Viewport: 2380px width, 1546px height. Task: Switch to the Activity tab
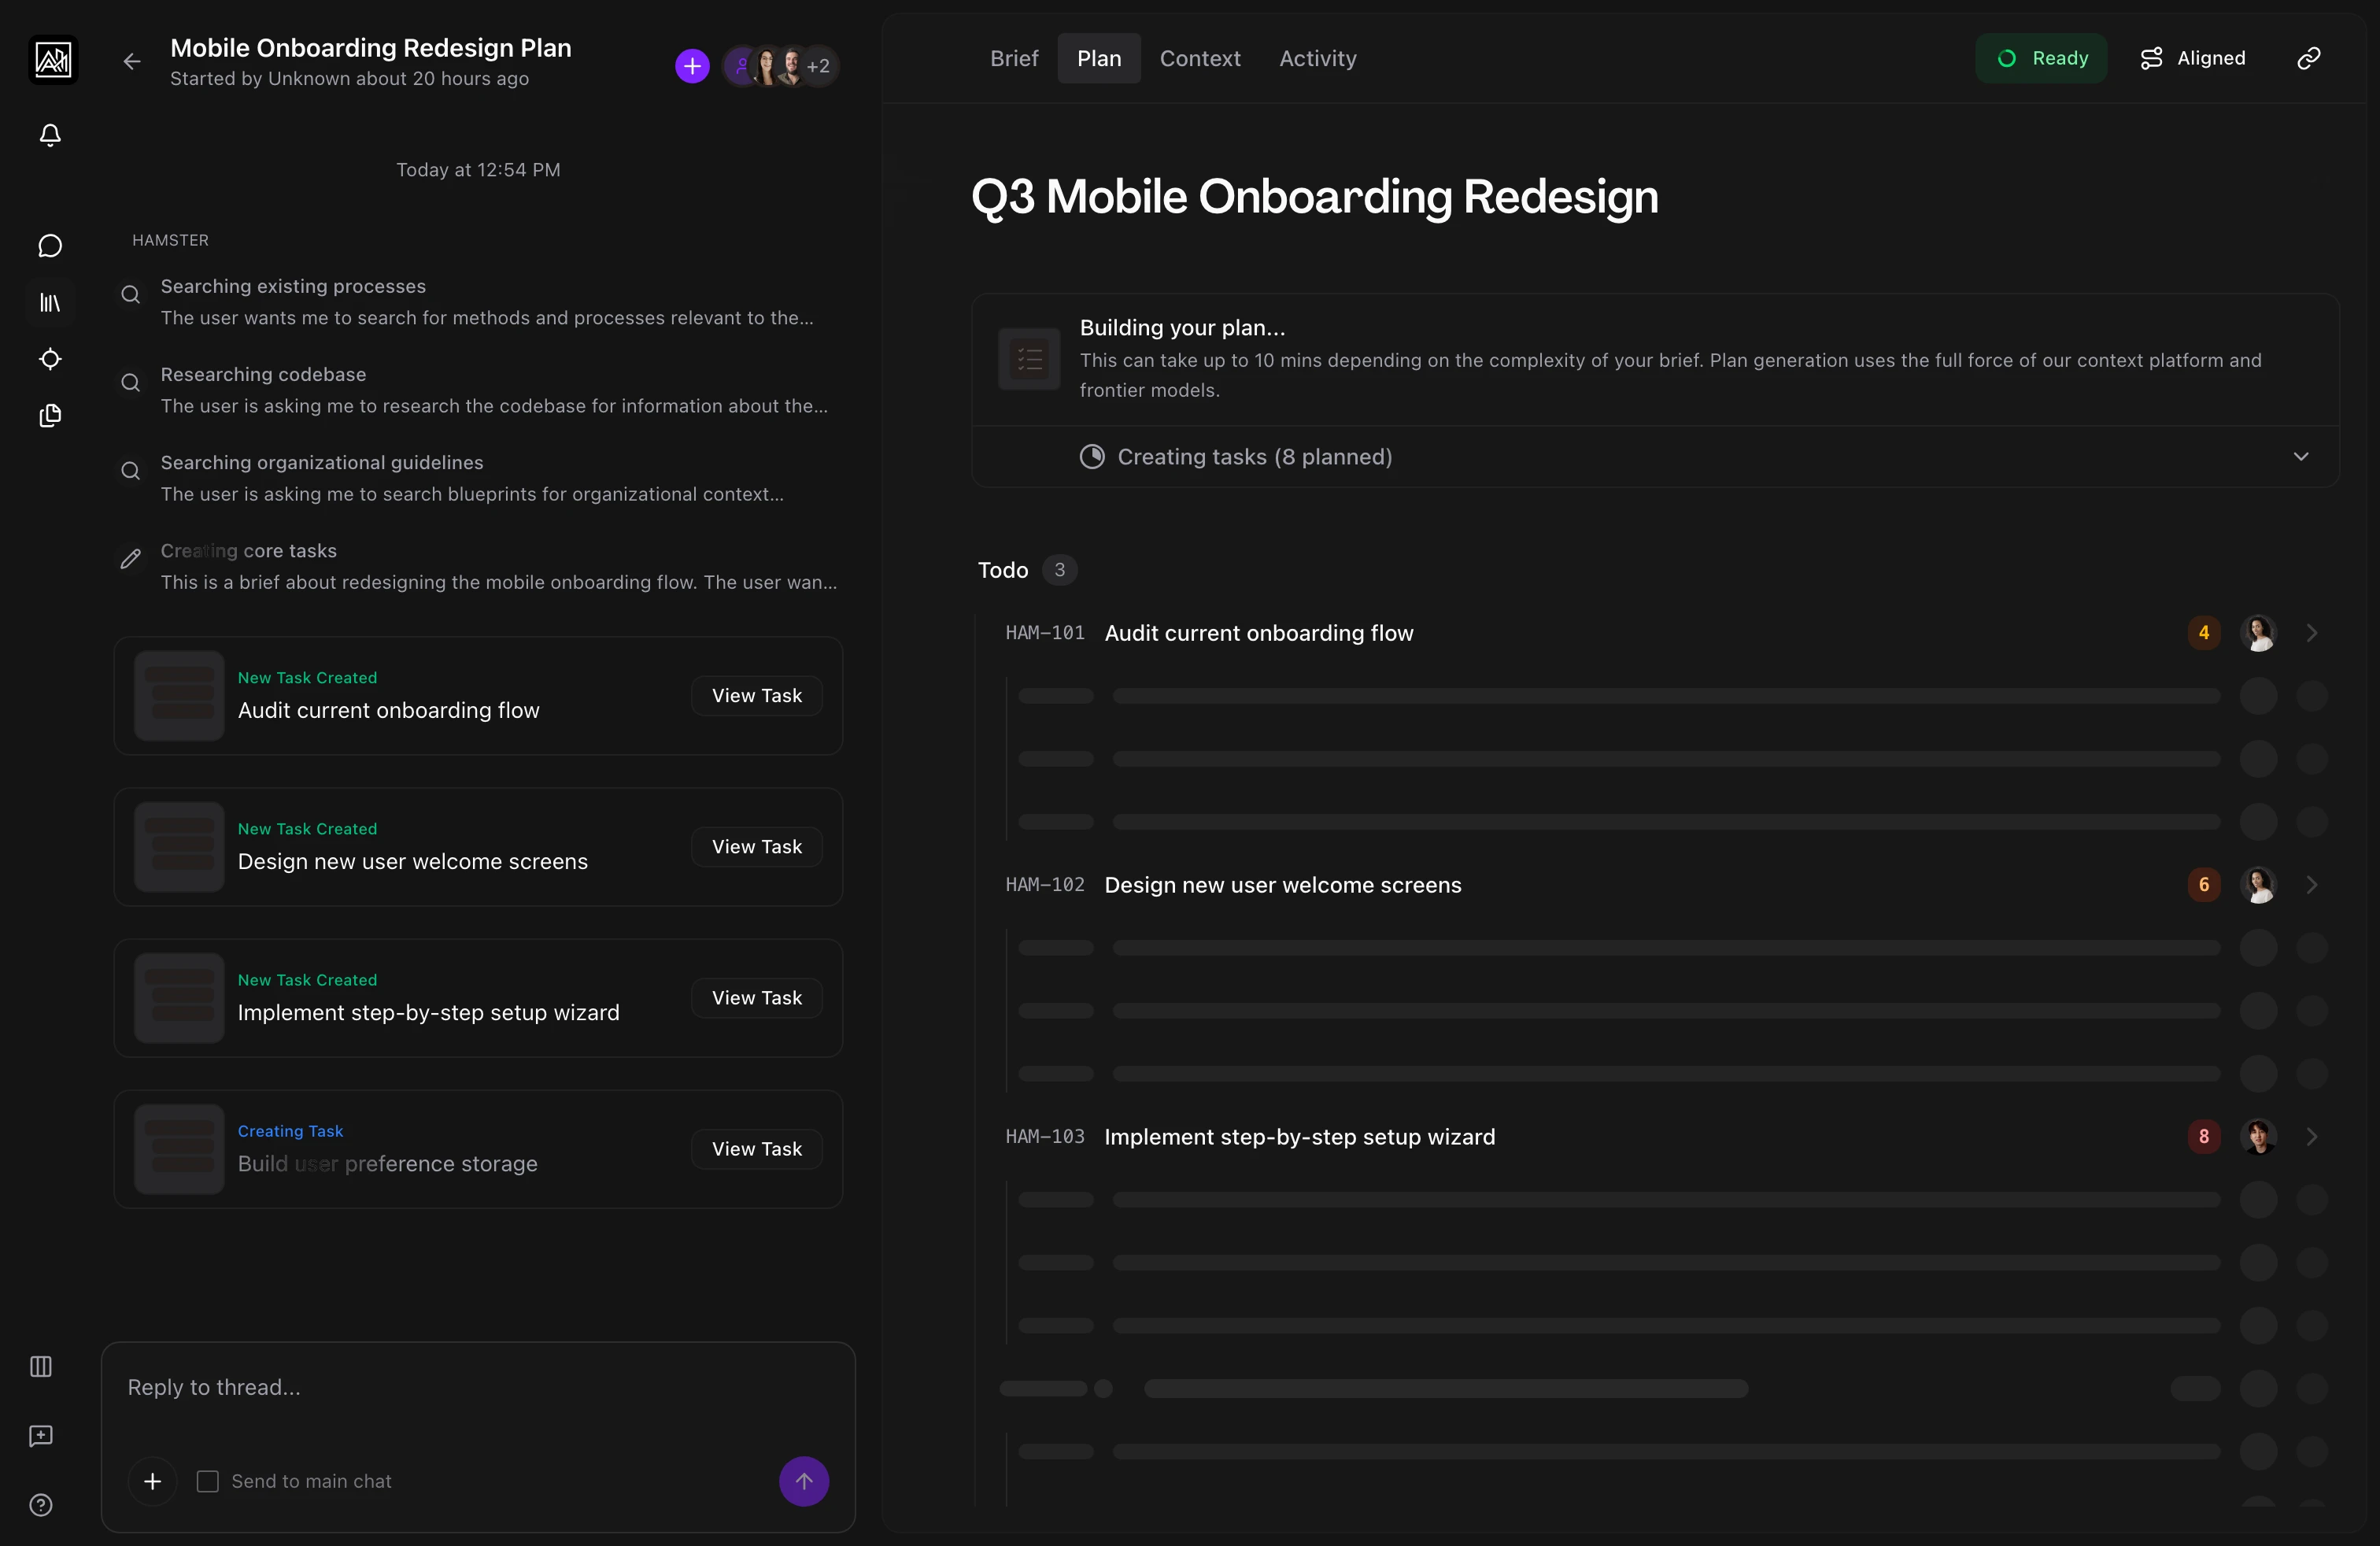tap(1317, 58)
